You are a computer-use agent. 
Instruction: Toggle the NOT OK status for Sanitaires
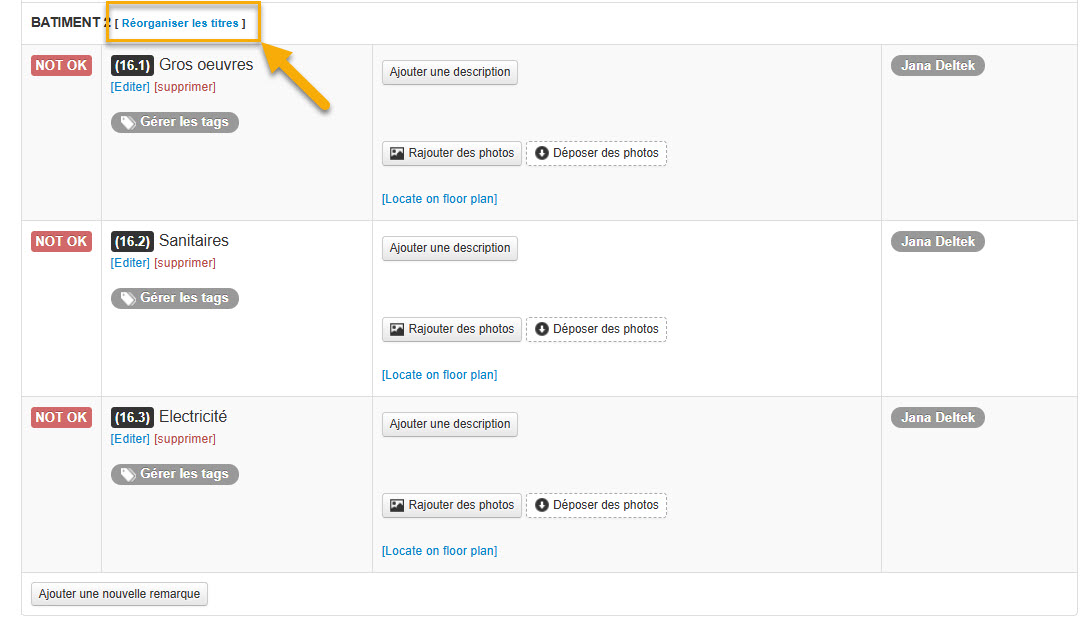(x=62, y=242)
